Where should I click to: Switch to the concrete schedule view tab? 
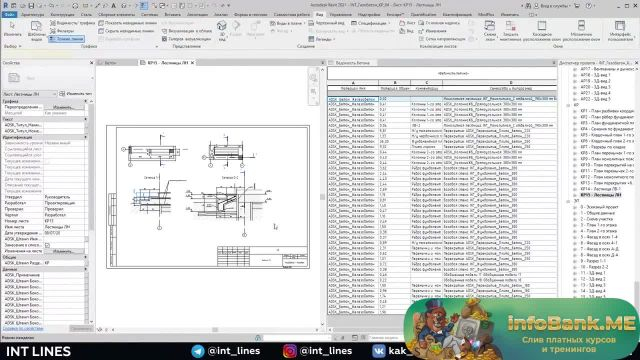[353, 63]
